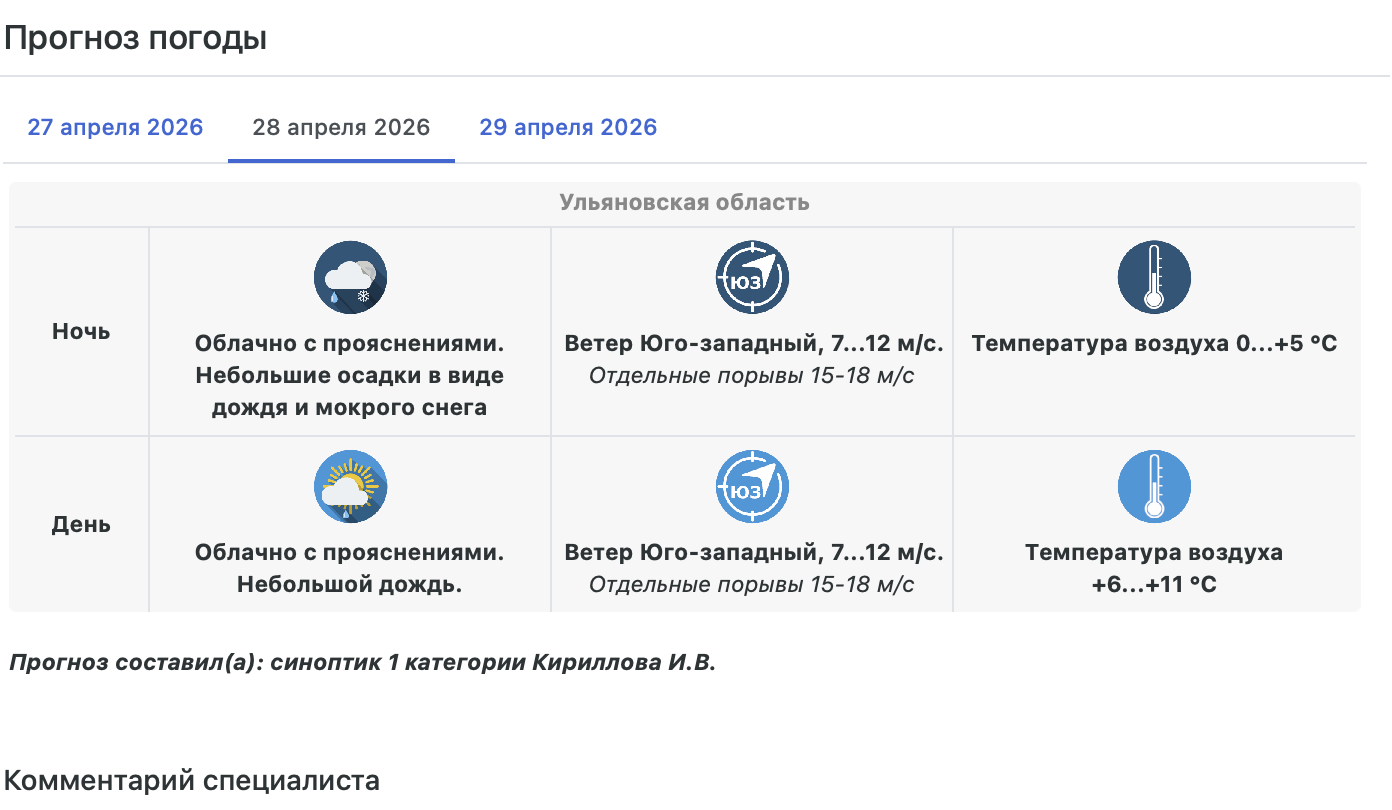Click the День row label

point(81,525)
